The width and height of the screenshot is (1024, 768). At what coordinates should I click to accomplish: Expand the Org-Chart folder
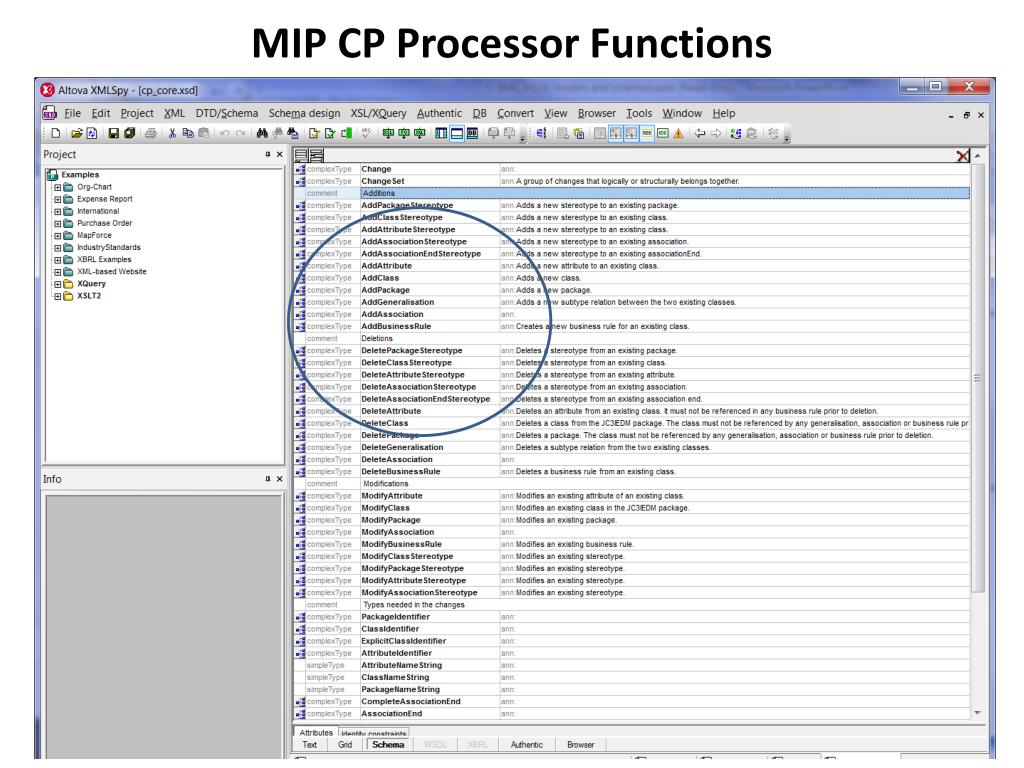click(x=57, y=187)
